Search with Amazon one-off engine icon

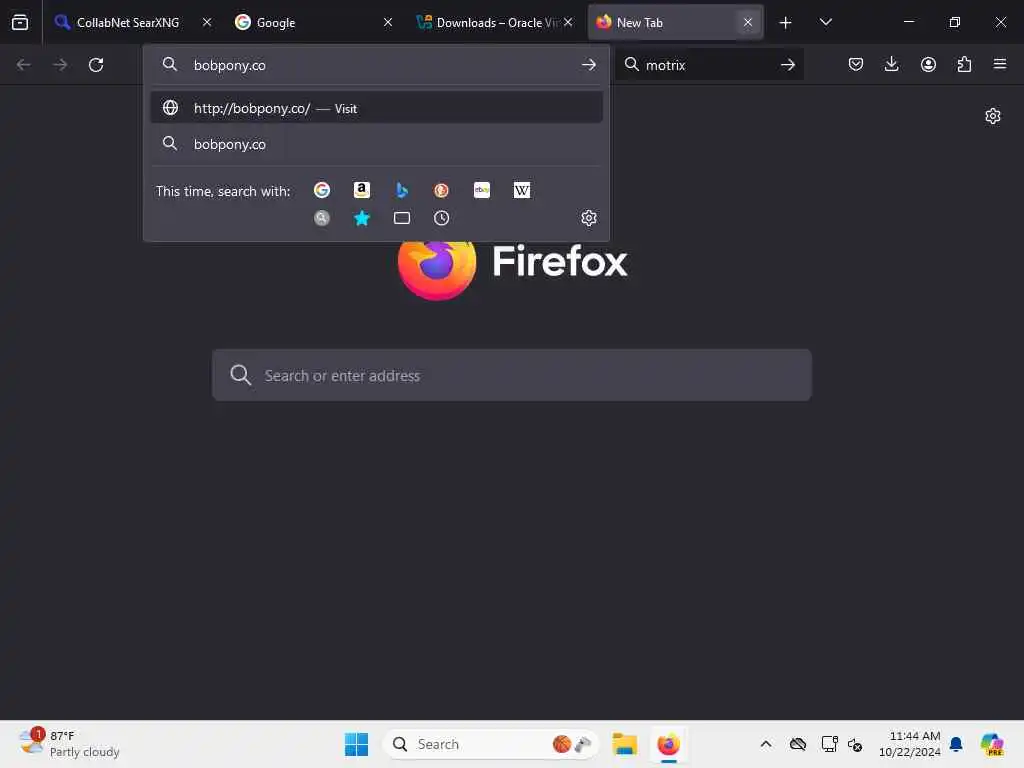click(x=361, y=190)
